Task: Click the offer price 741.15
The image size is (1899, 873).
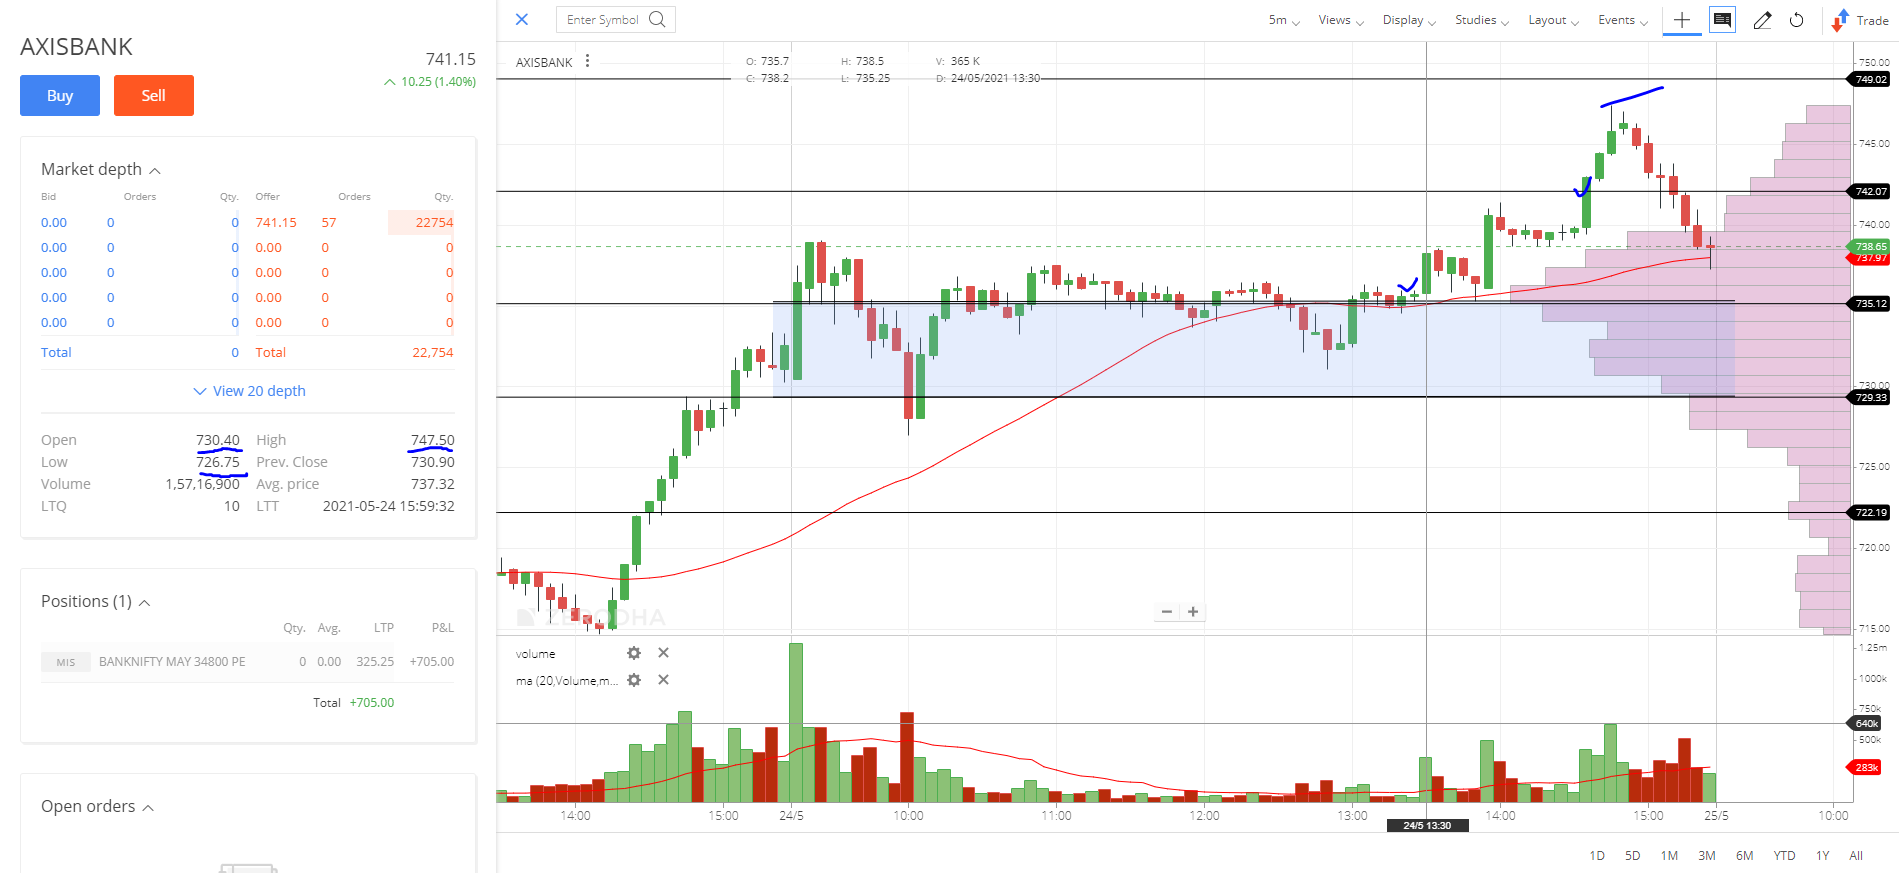Action: tap(276, 223)
